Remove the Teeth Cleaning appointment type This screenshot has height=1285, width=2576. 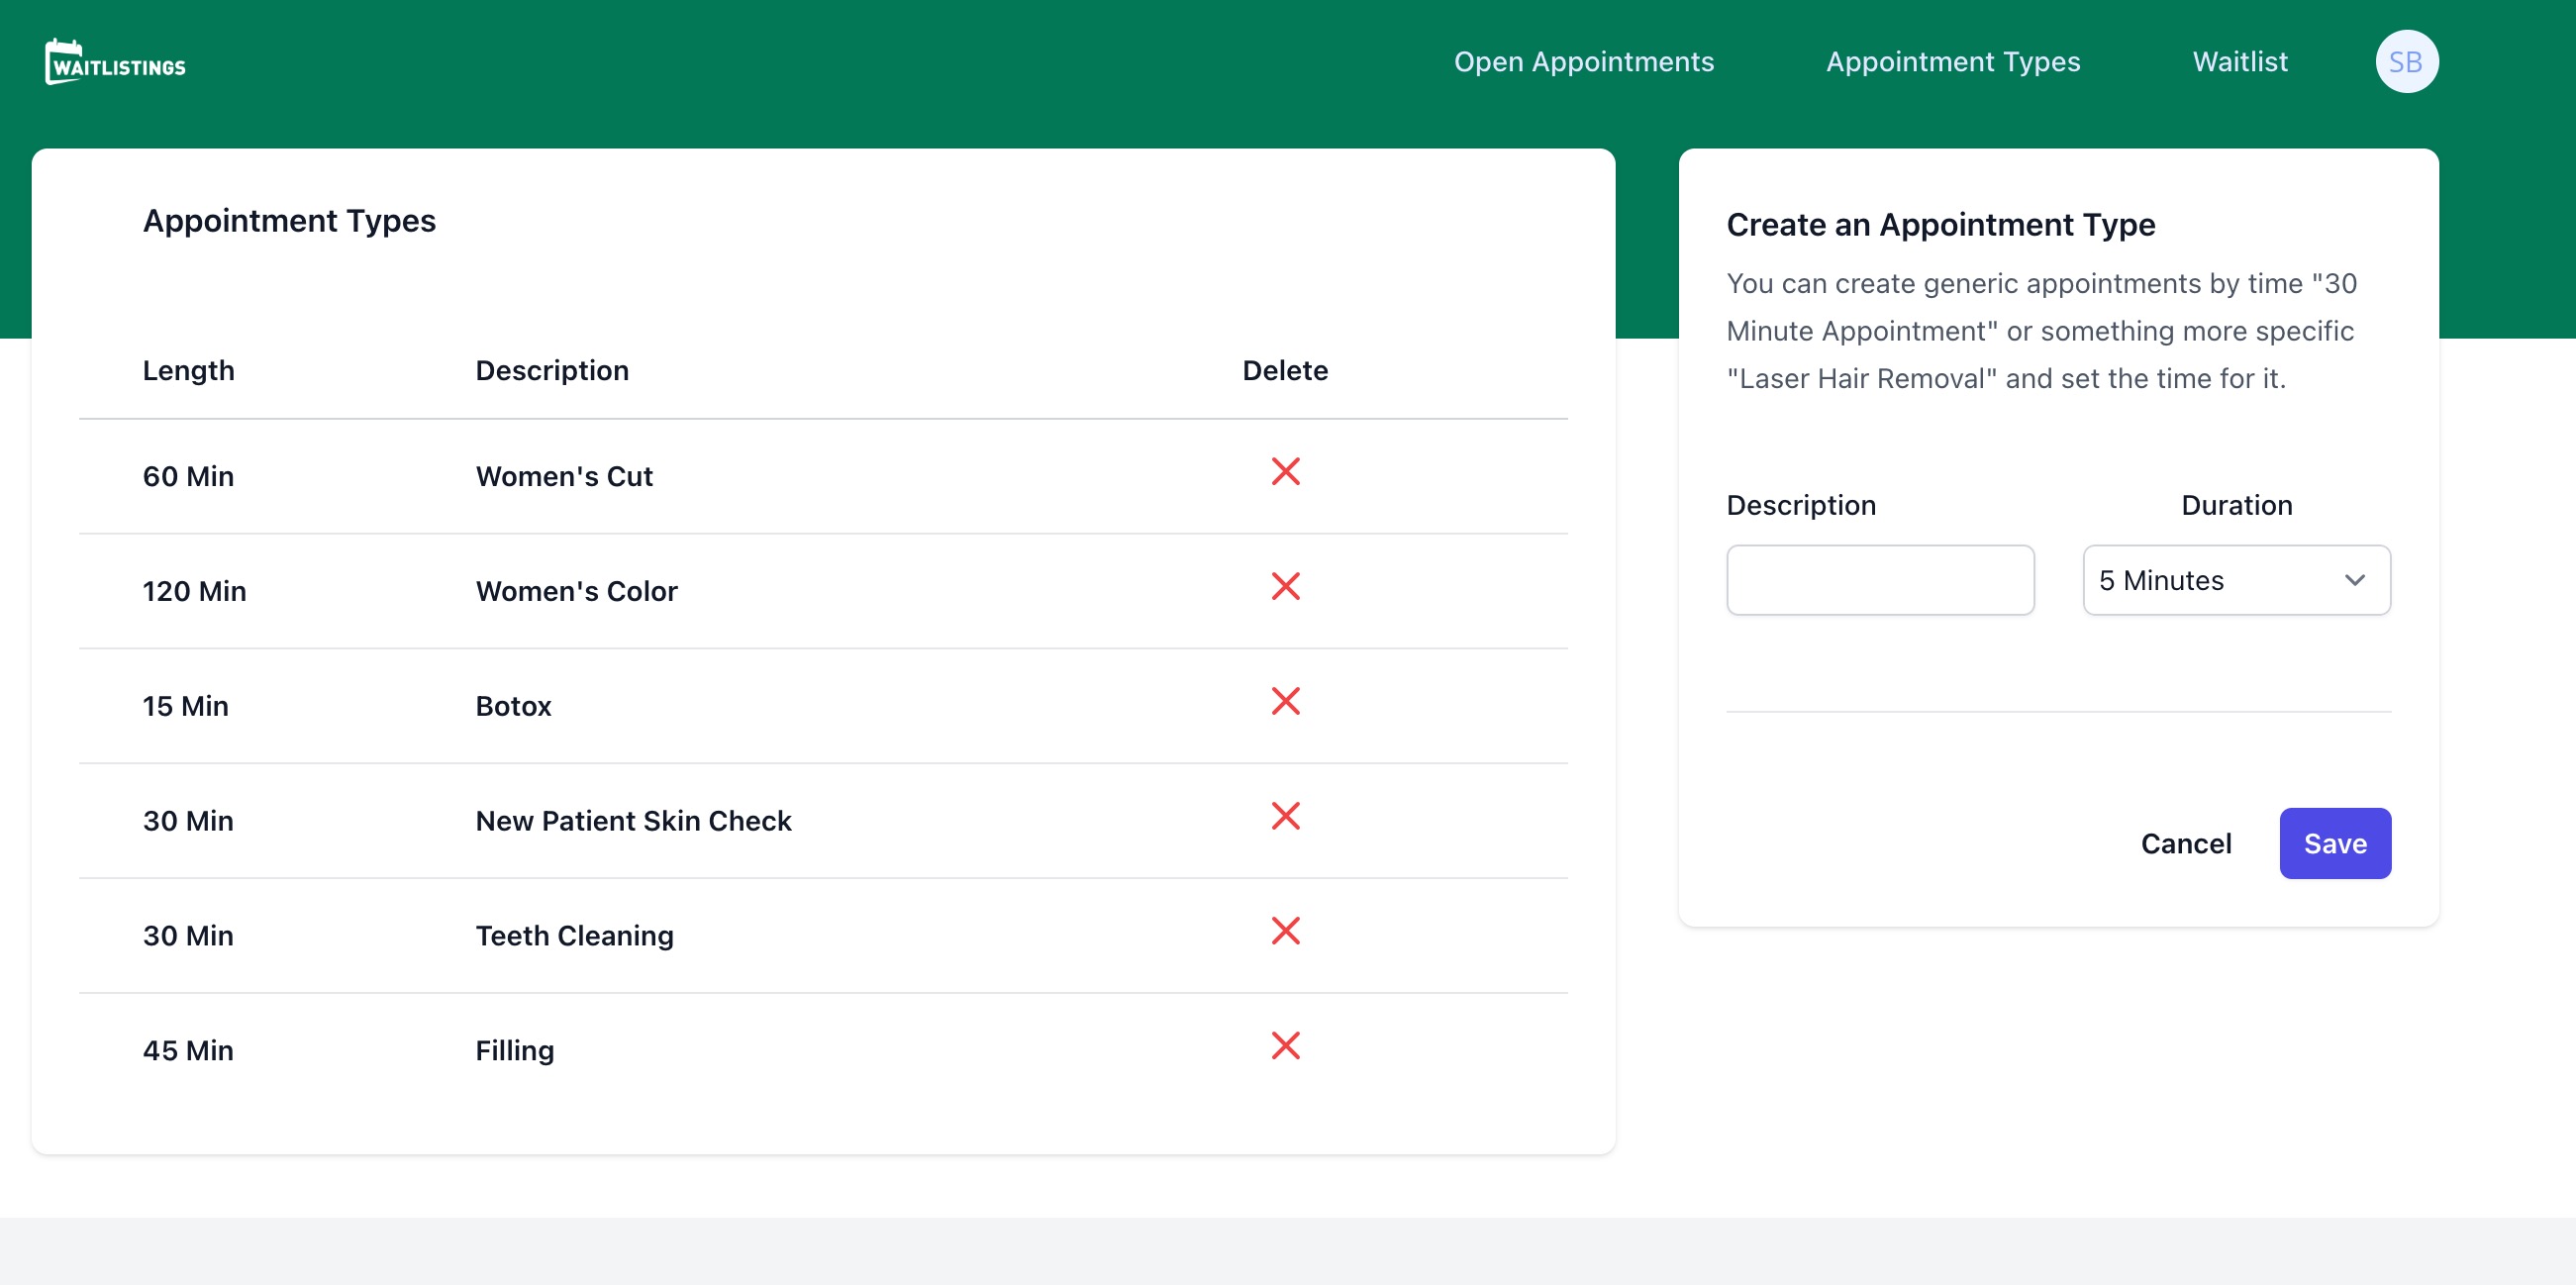coord(1285,931)
